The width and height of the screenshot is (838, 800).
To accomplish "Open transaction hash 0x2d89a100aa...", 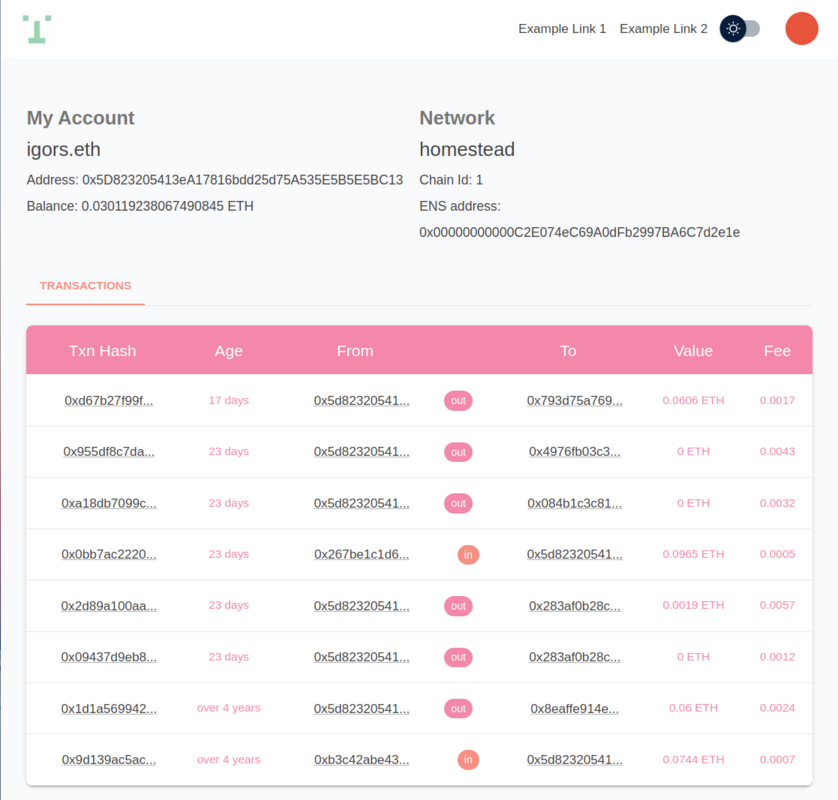I will click(x=108, y=605).
